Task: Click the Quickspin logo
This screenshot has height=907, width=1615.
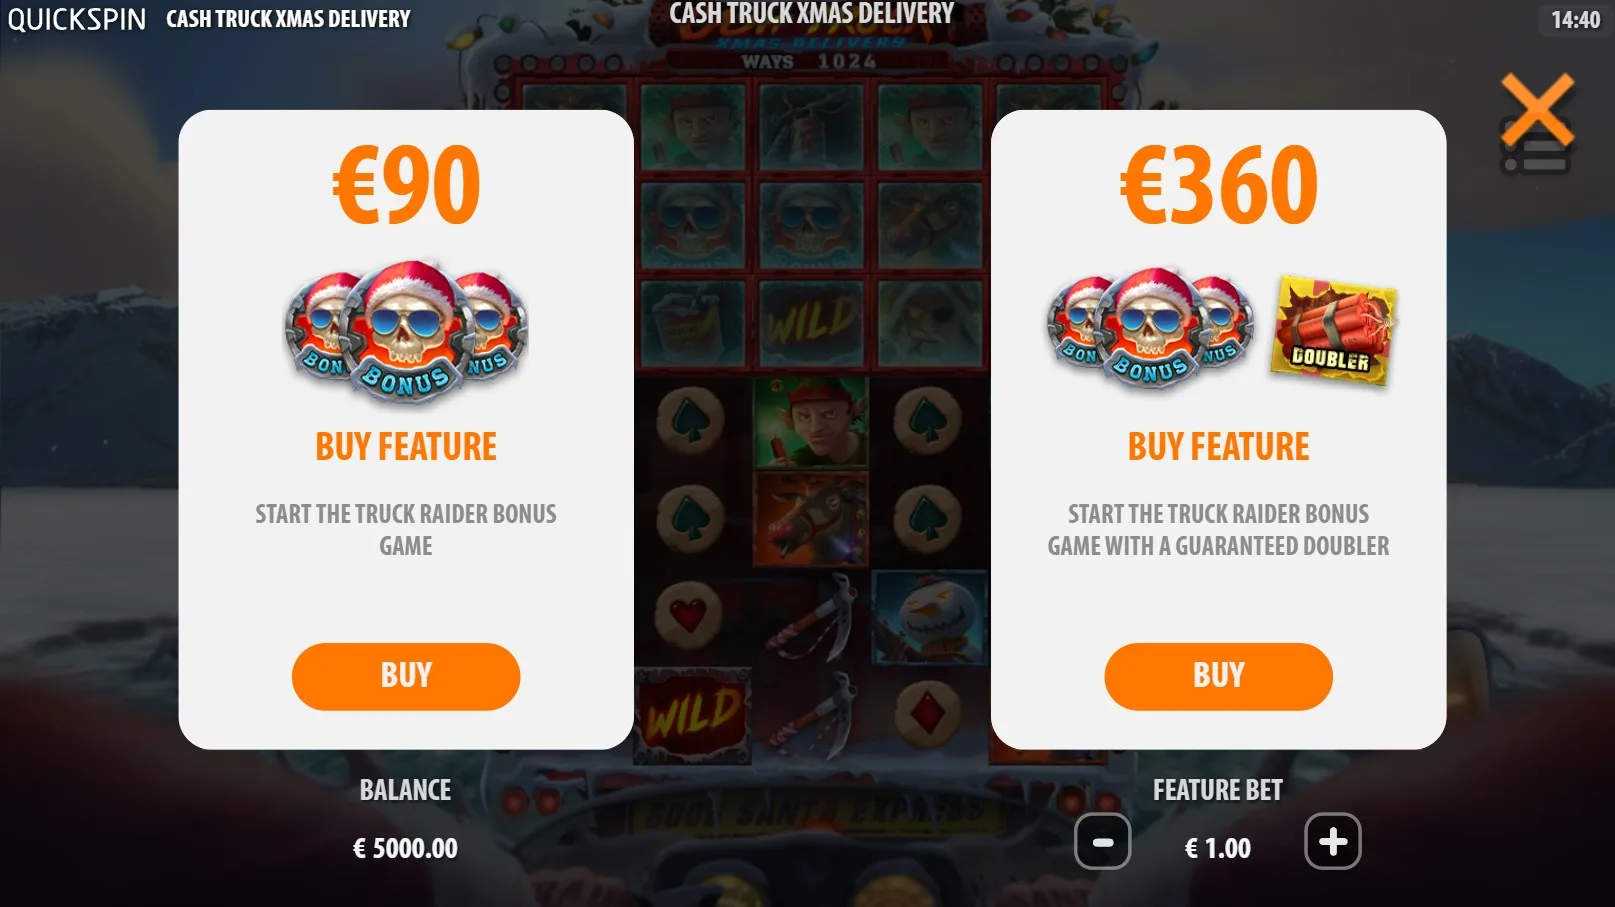Action: [x=77, y=19]
